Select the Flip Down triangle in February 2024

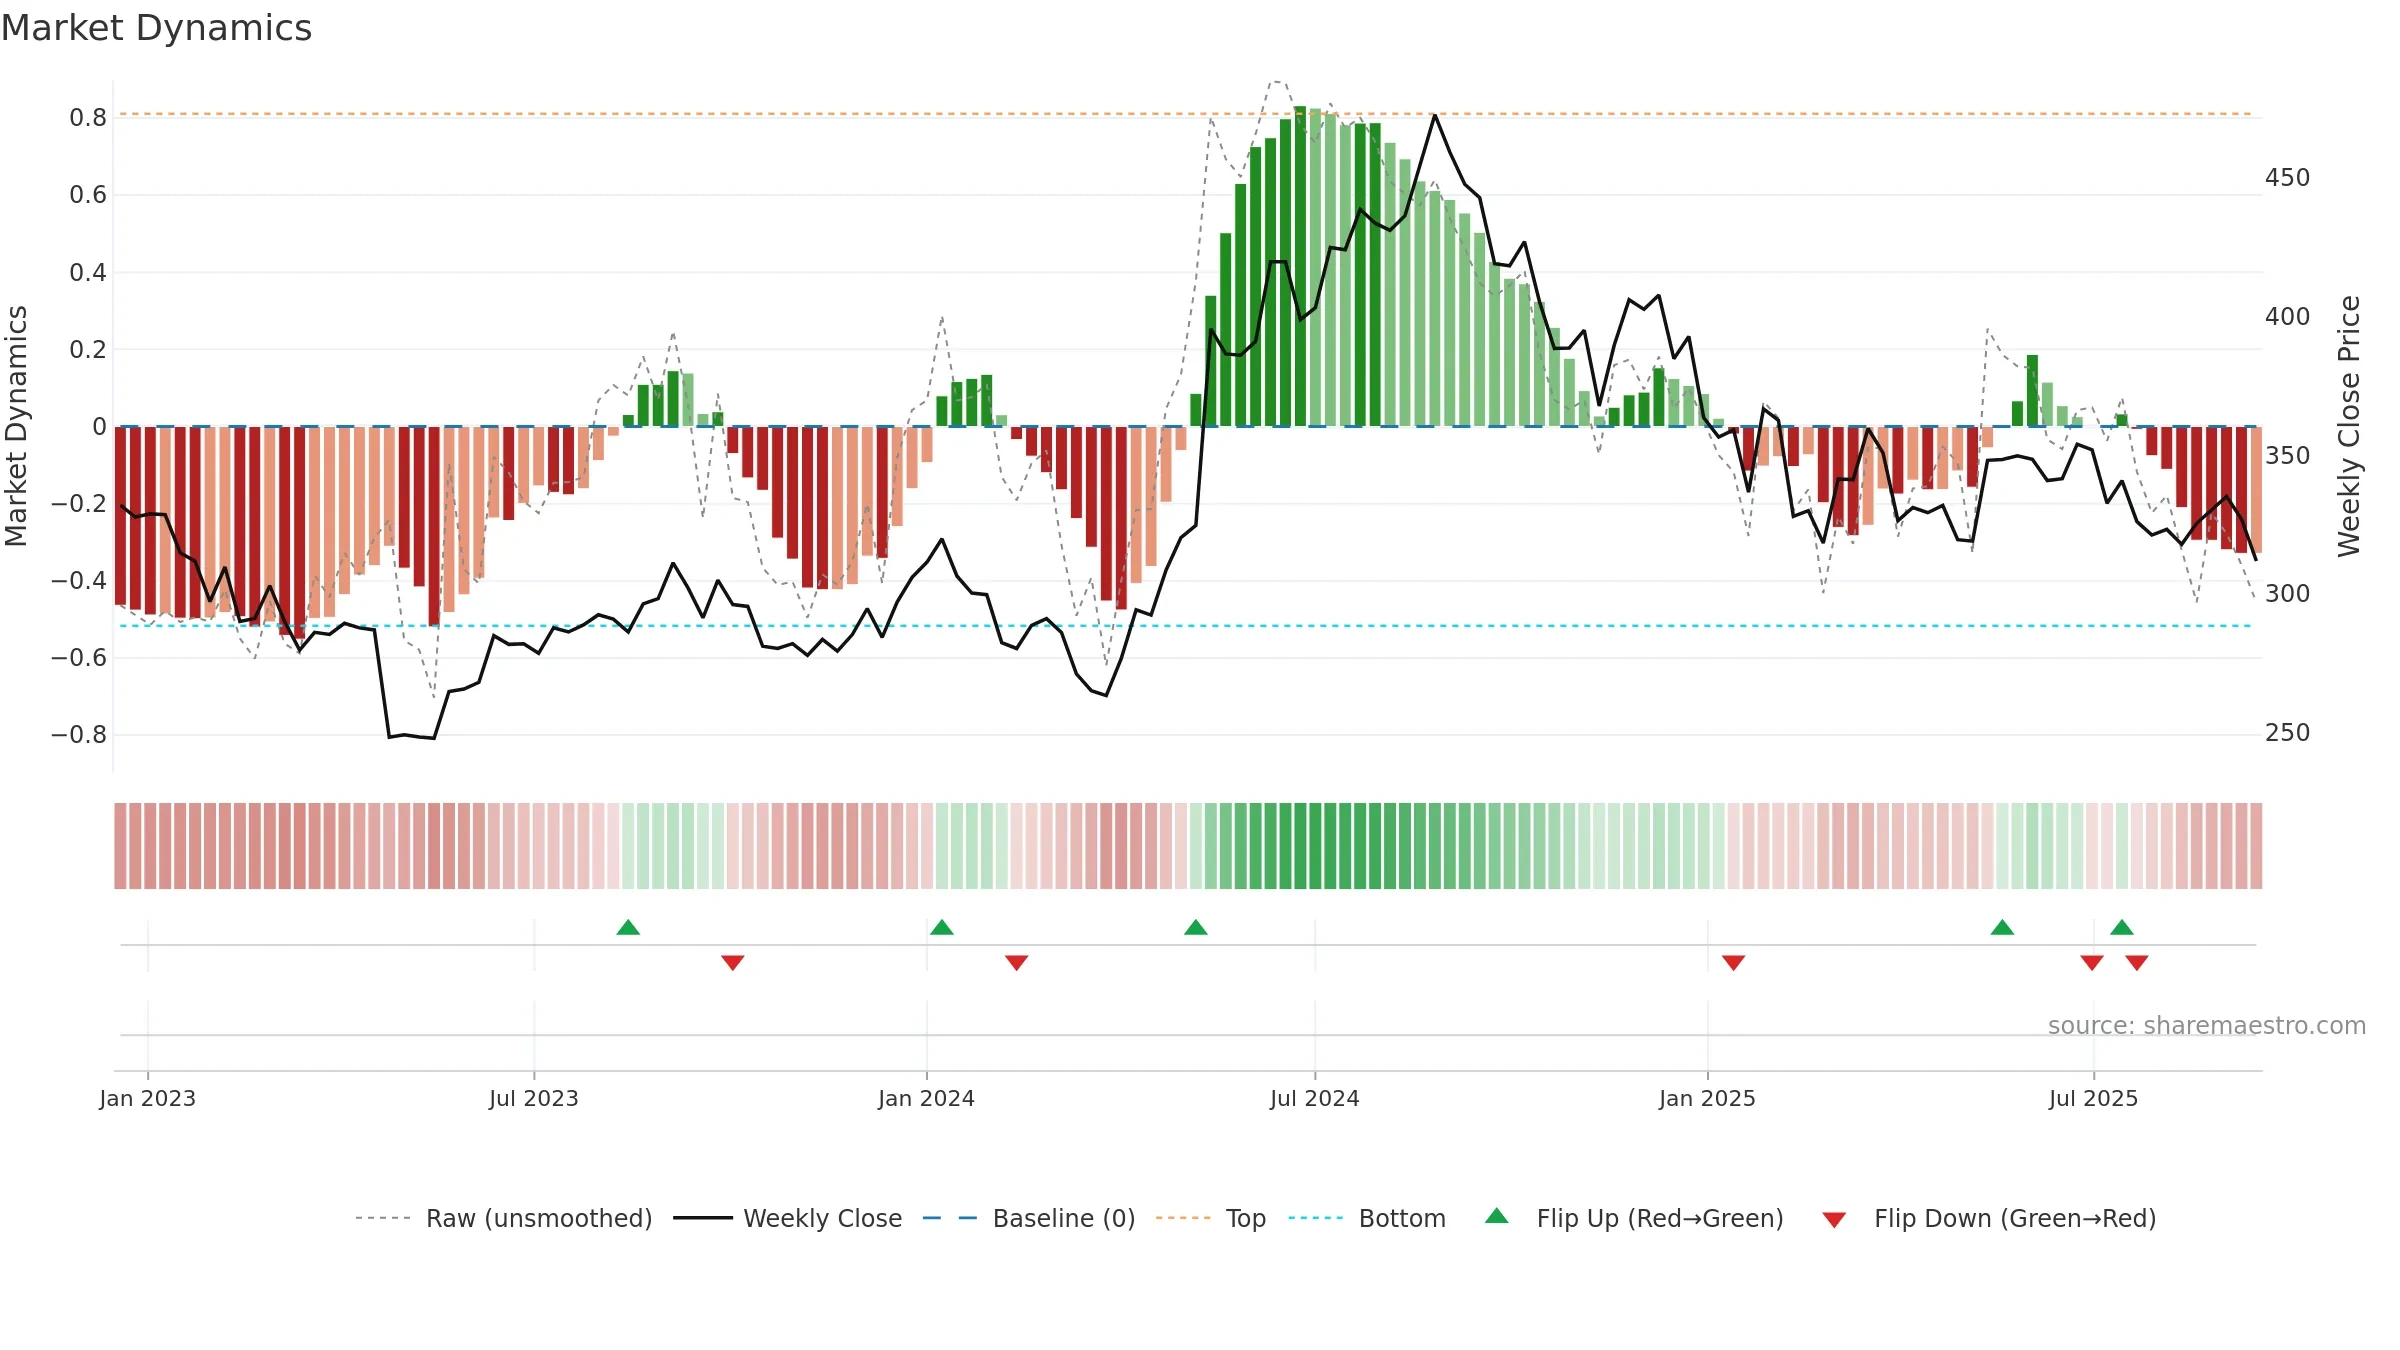coord(1017,963)
